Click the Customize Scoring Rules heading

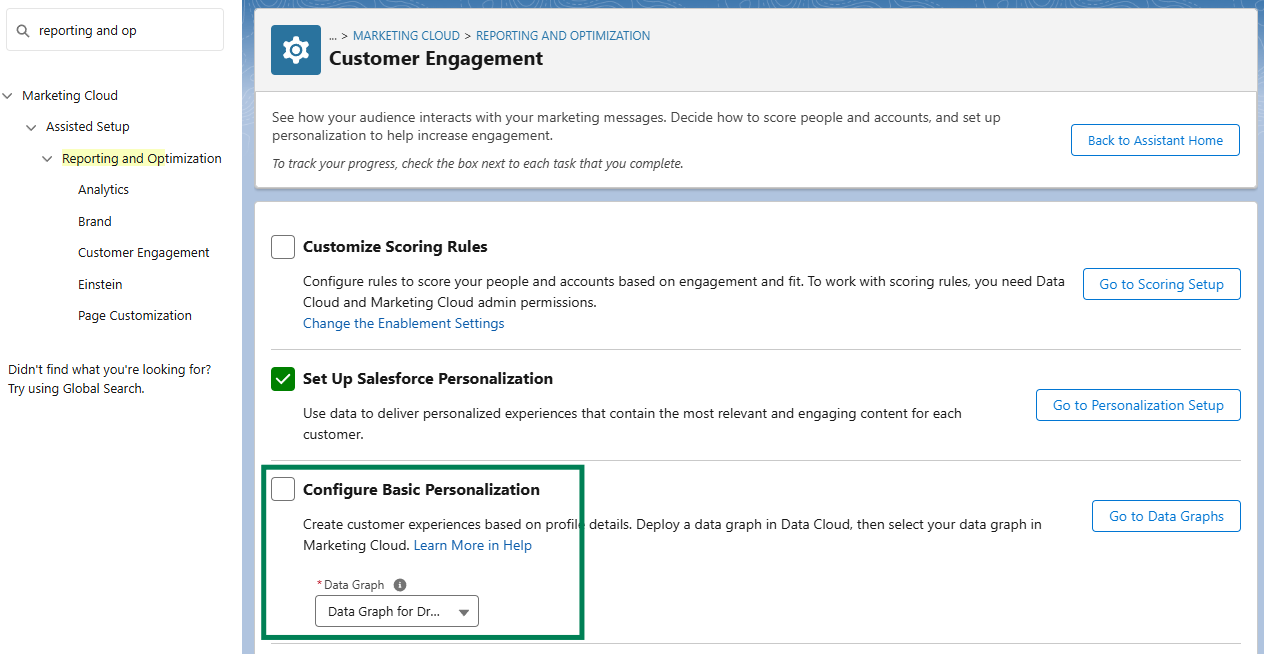coord(395,247)
